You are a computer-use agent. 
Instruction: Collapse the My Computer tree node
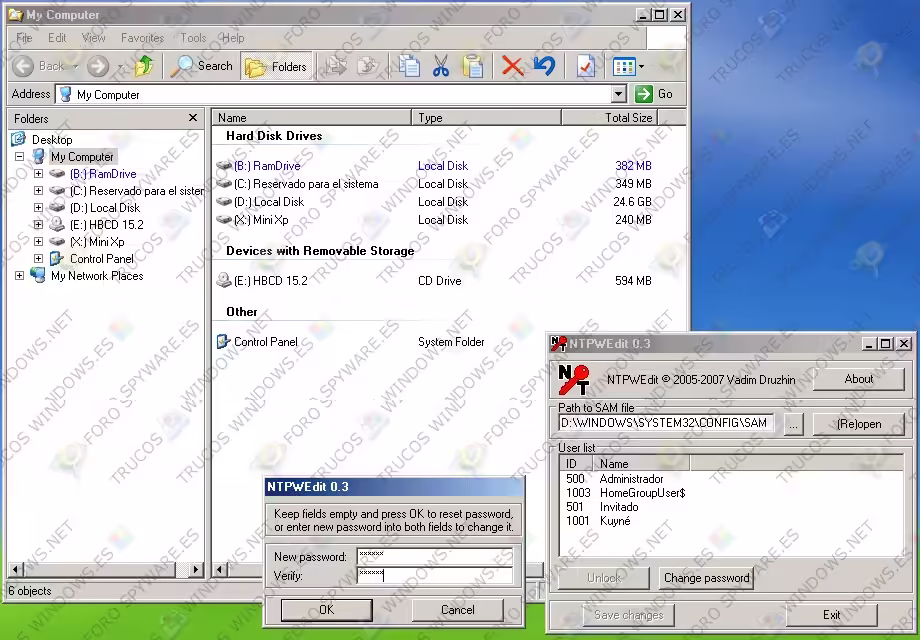pos(19,156)
